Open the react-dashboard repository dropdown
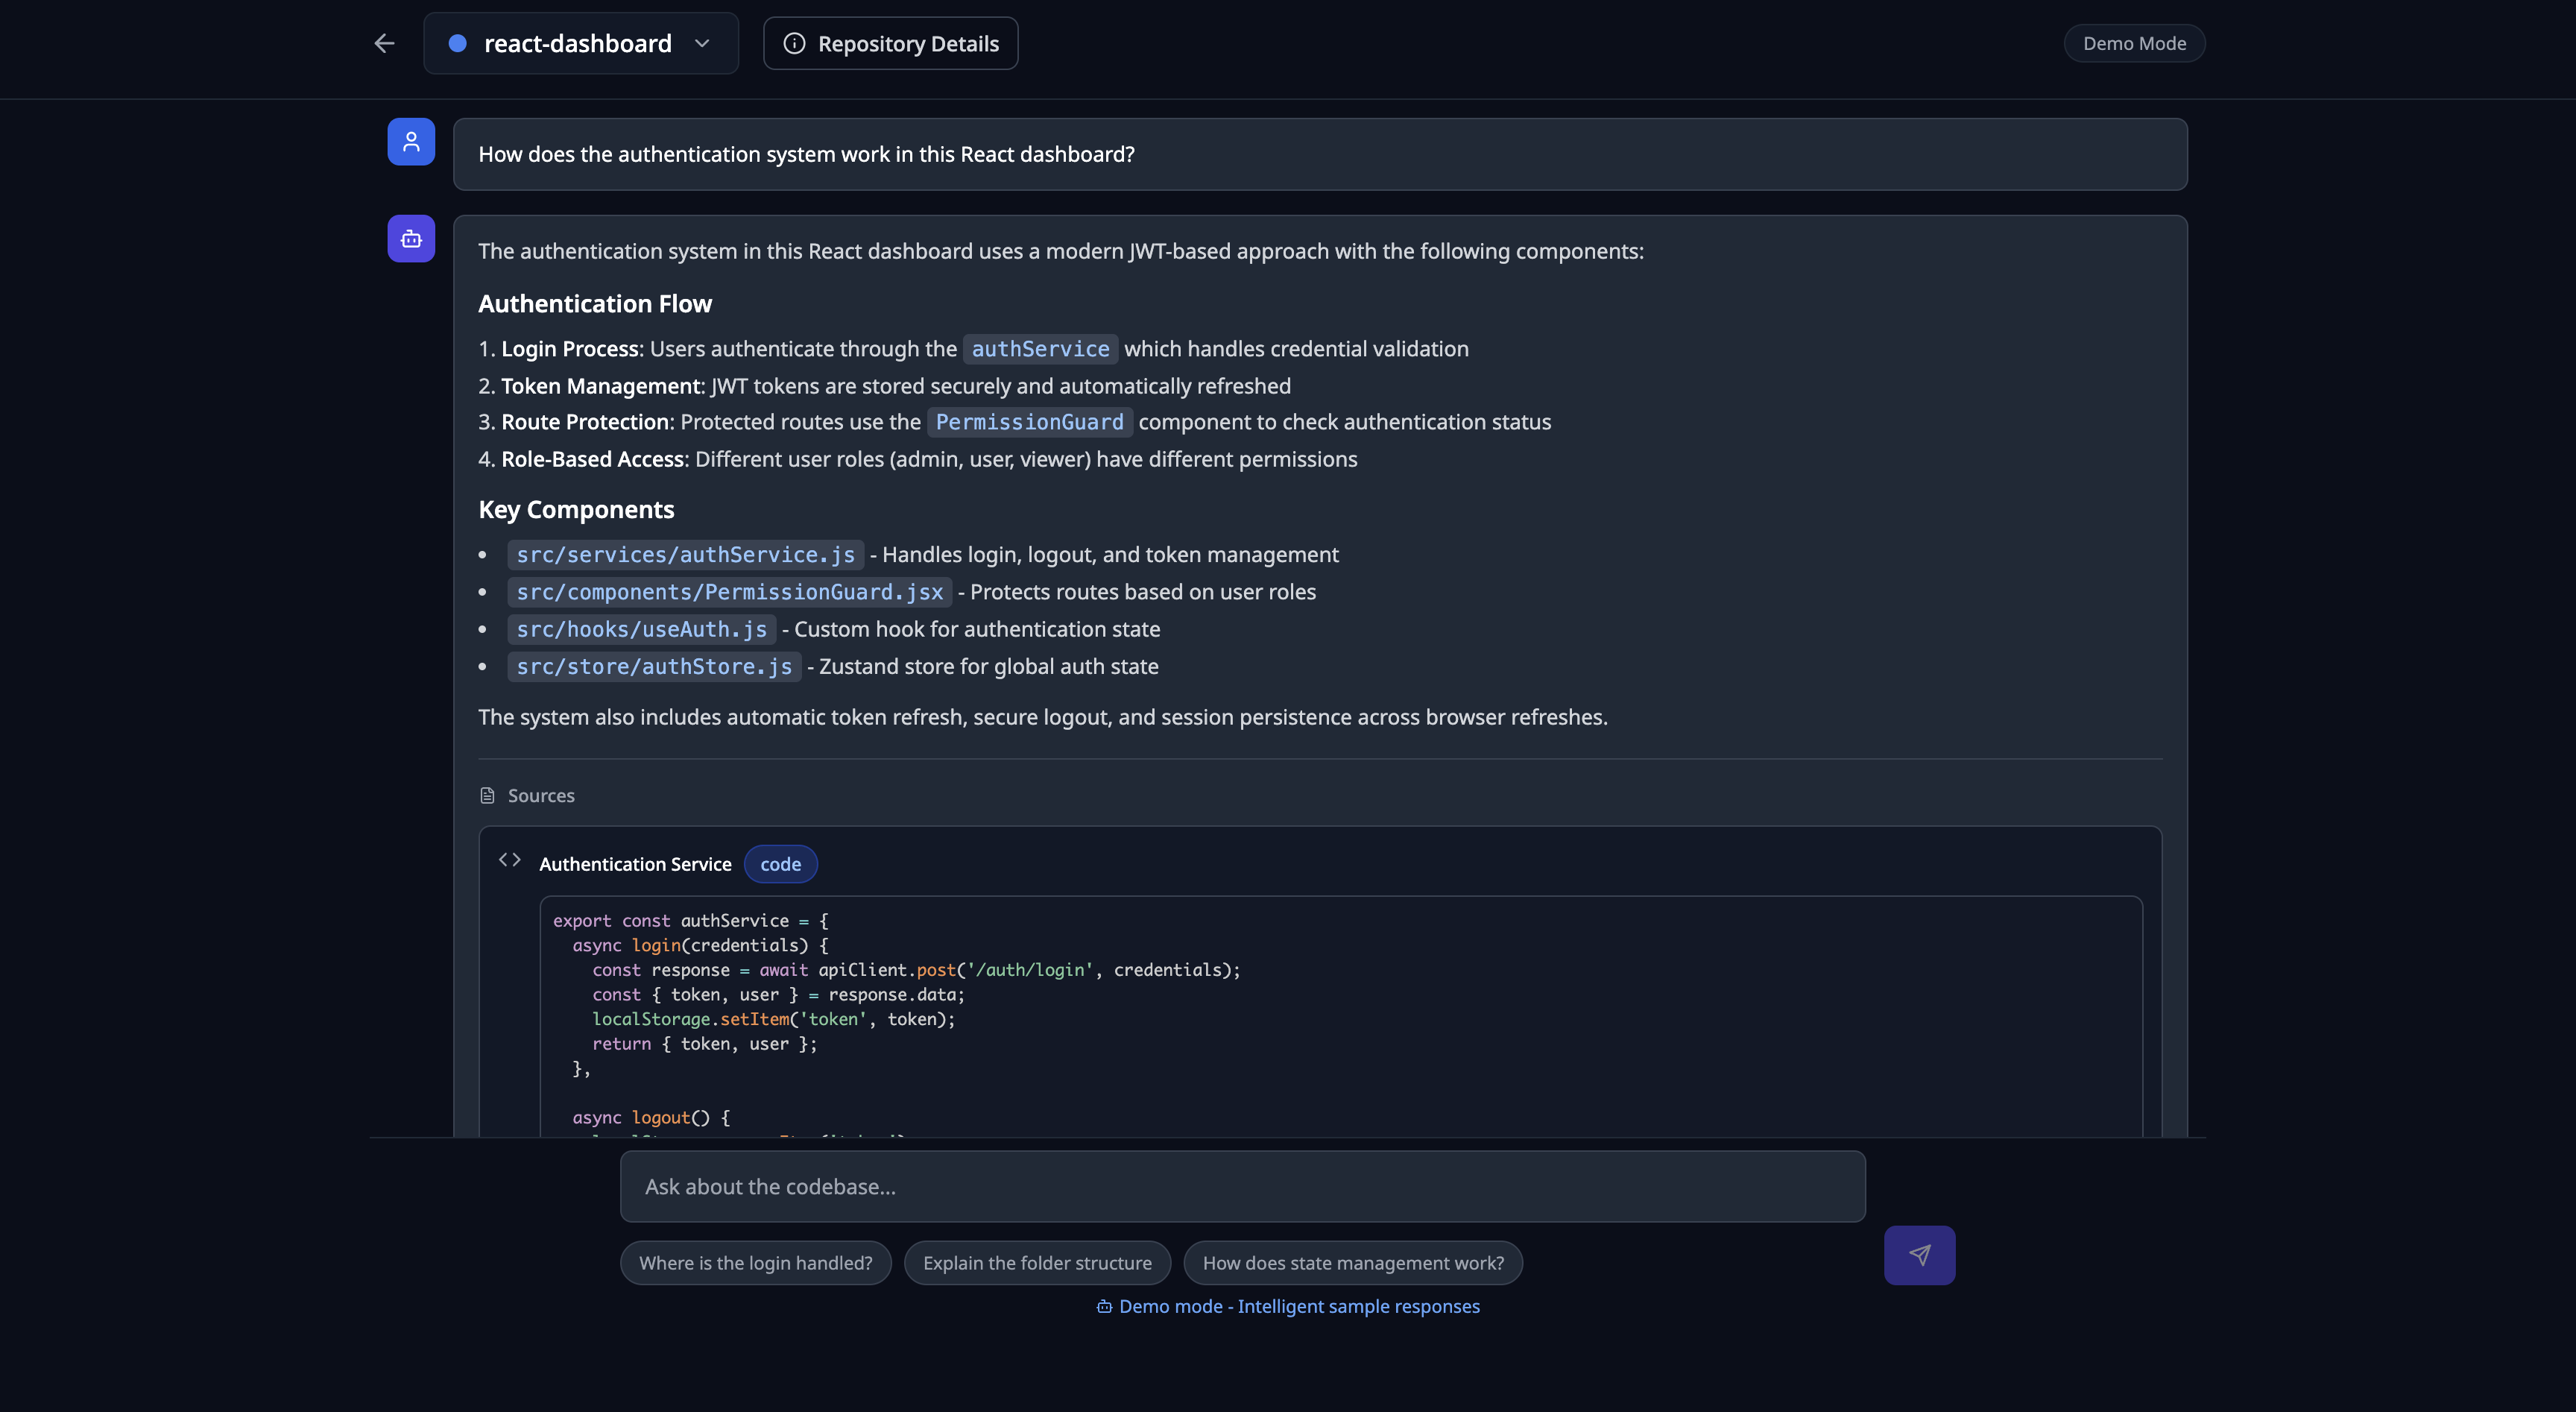Image resolution: width=2576 pixels, height=1412 pixels. (579, 43)
